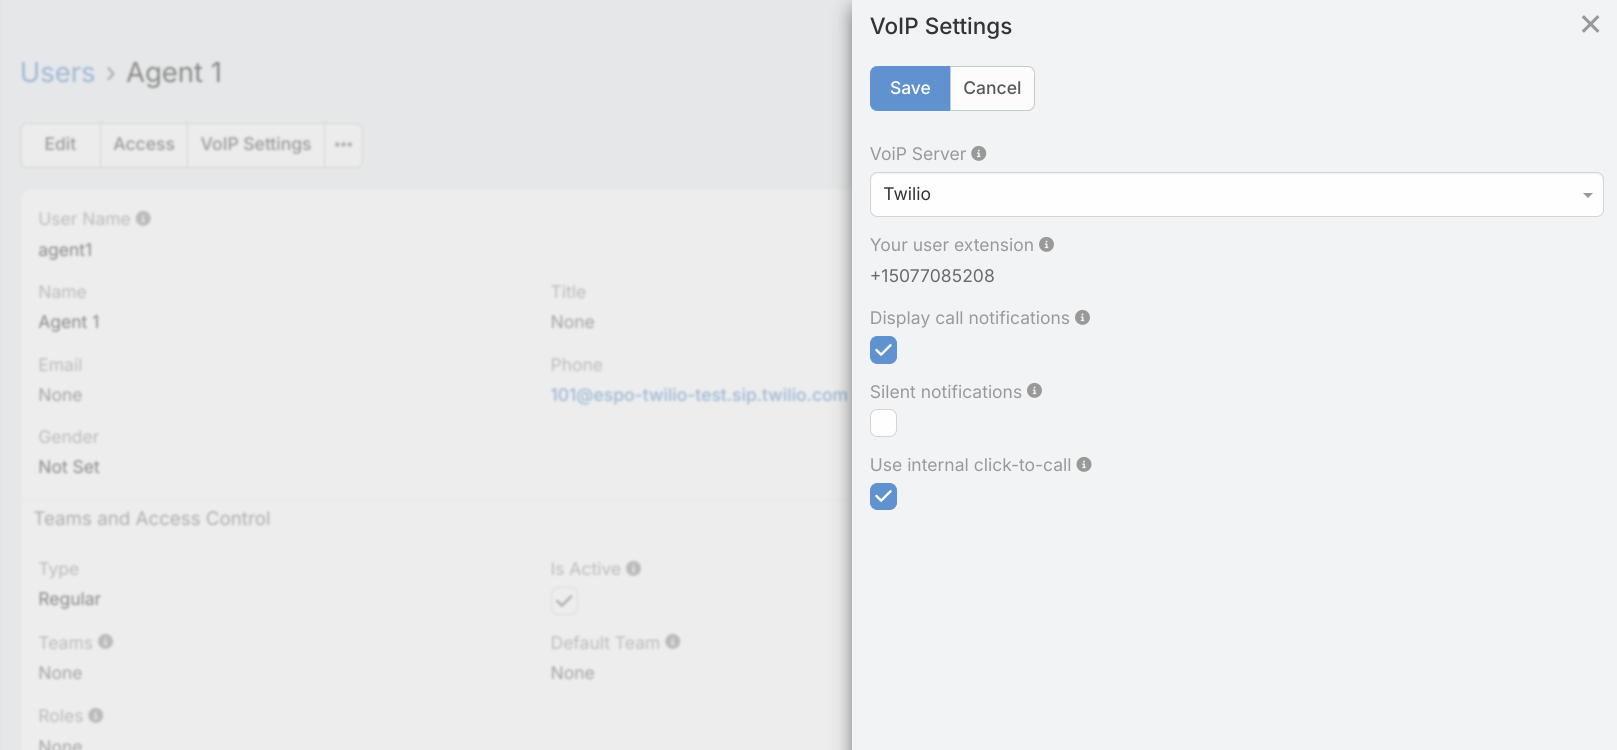
Task: Open the info tooltip beside Your user extension
Action: tap(1046, 243)
